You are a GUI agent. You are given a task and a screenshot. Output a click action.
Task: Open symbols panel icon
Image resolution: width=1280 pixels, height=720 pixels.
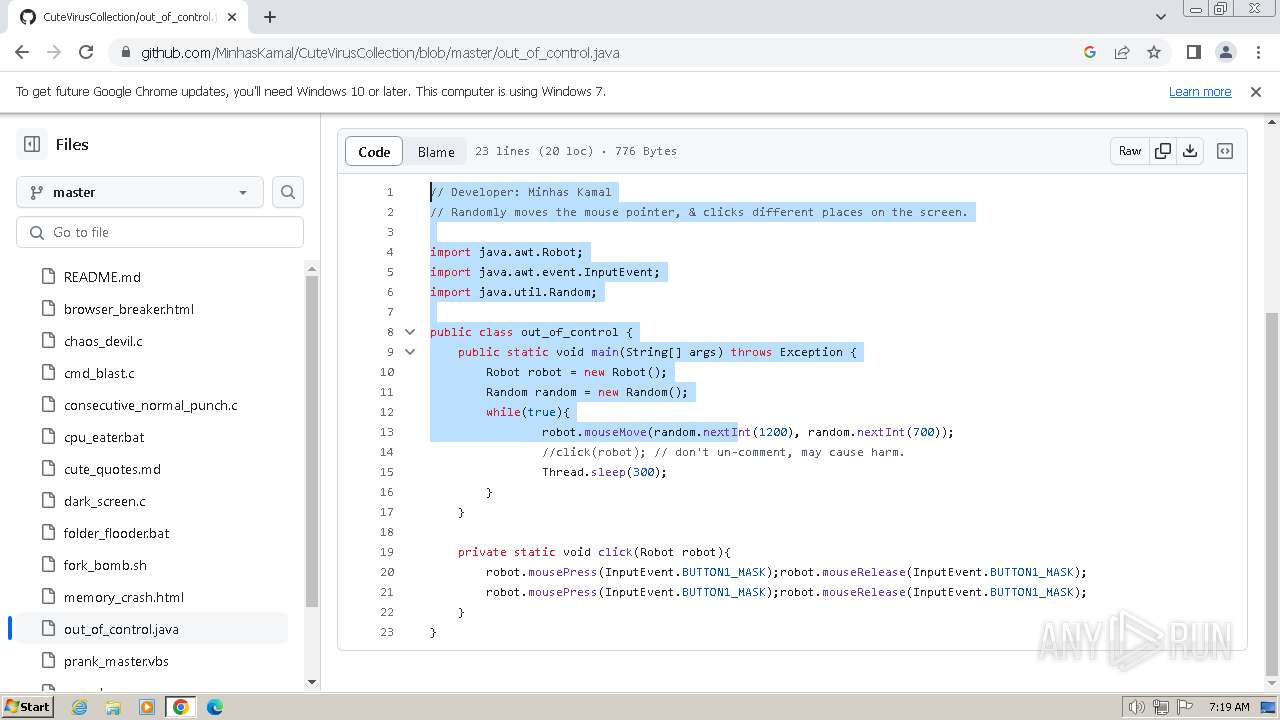pyautogui.click(x=1225, y=151)
